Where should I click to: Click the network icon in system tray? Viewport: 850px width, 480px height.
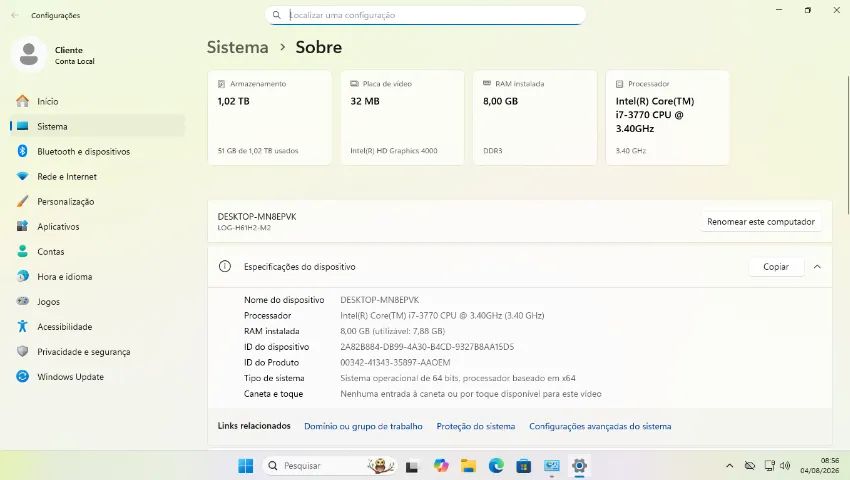pyautogui.click(x=769, y=465)
